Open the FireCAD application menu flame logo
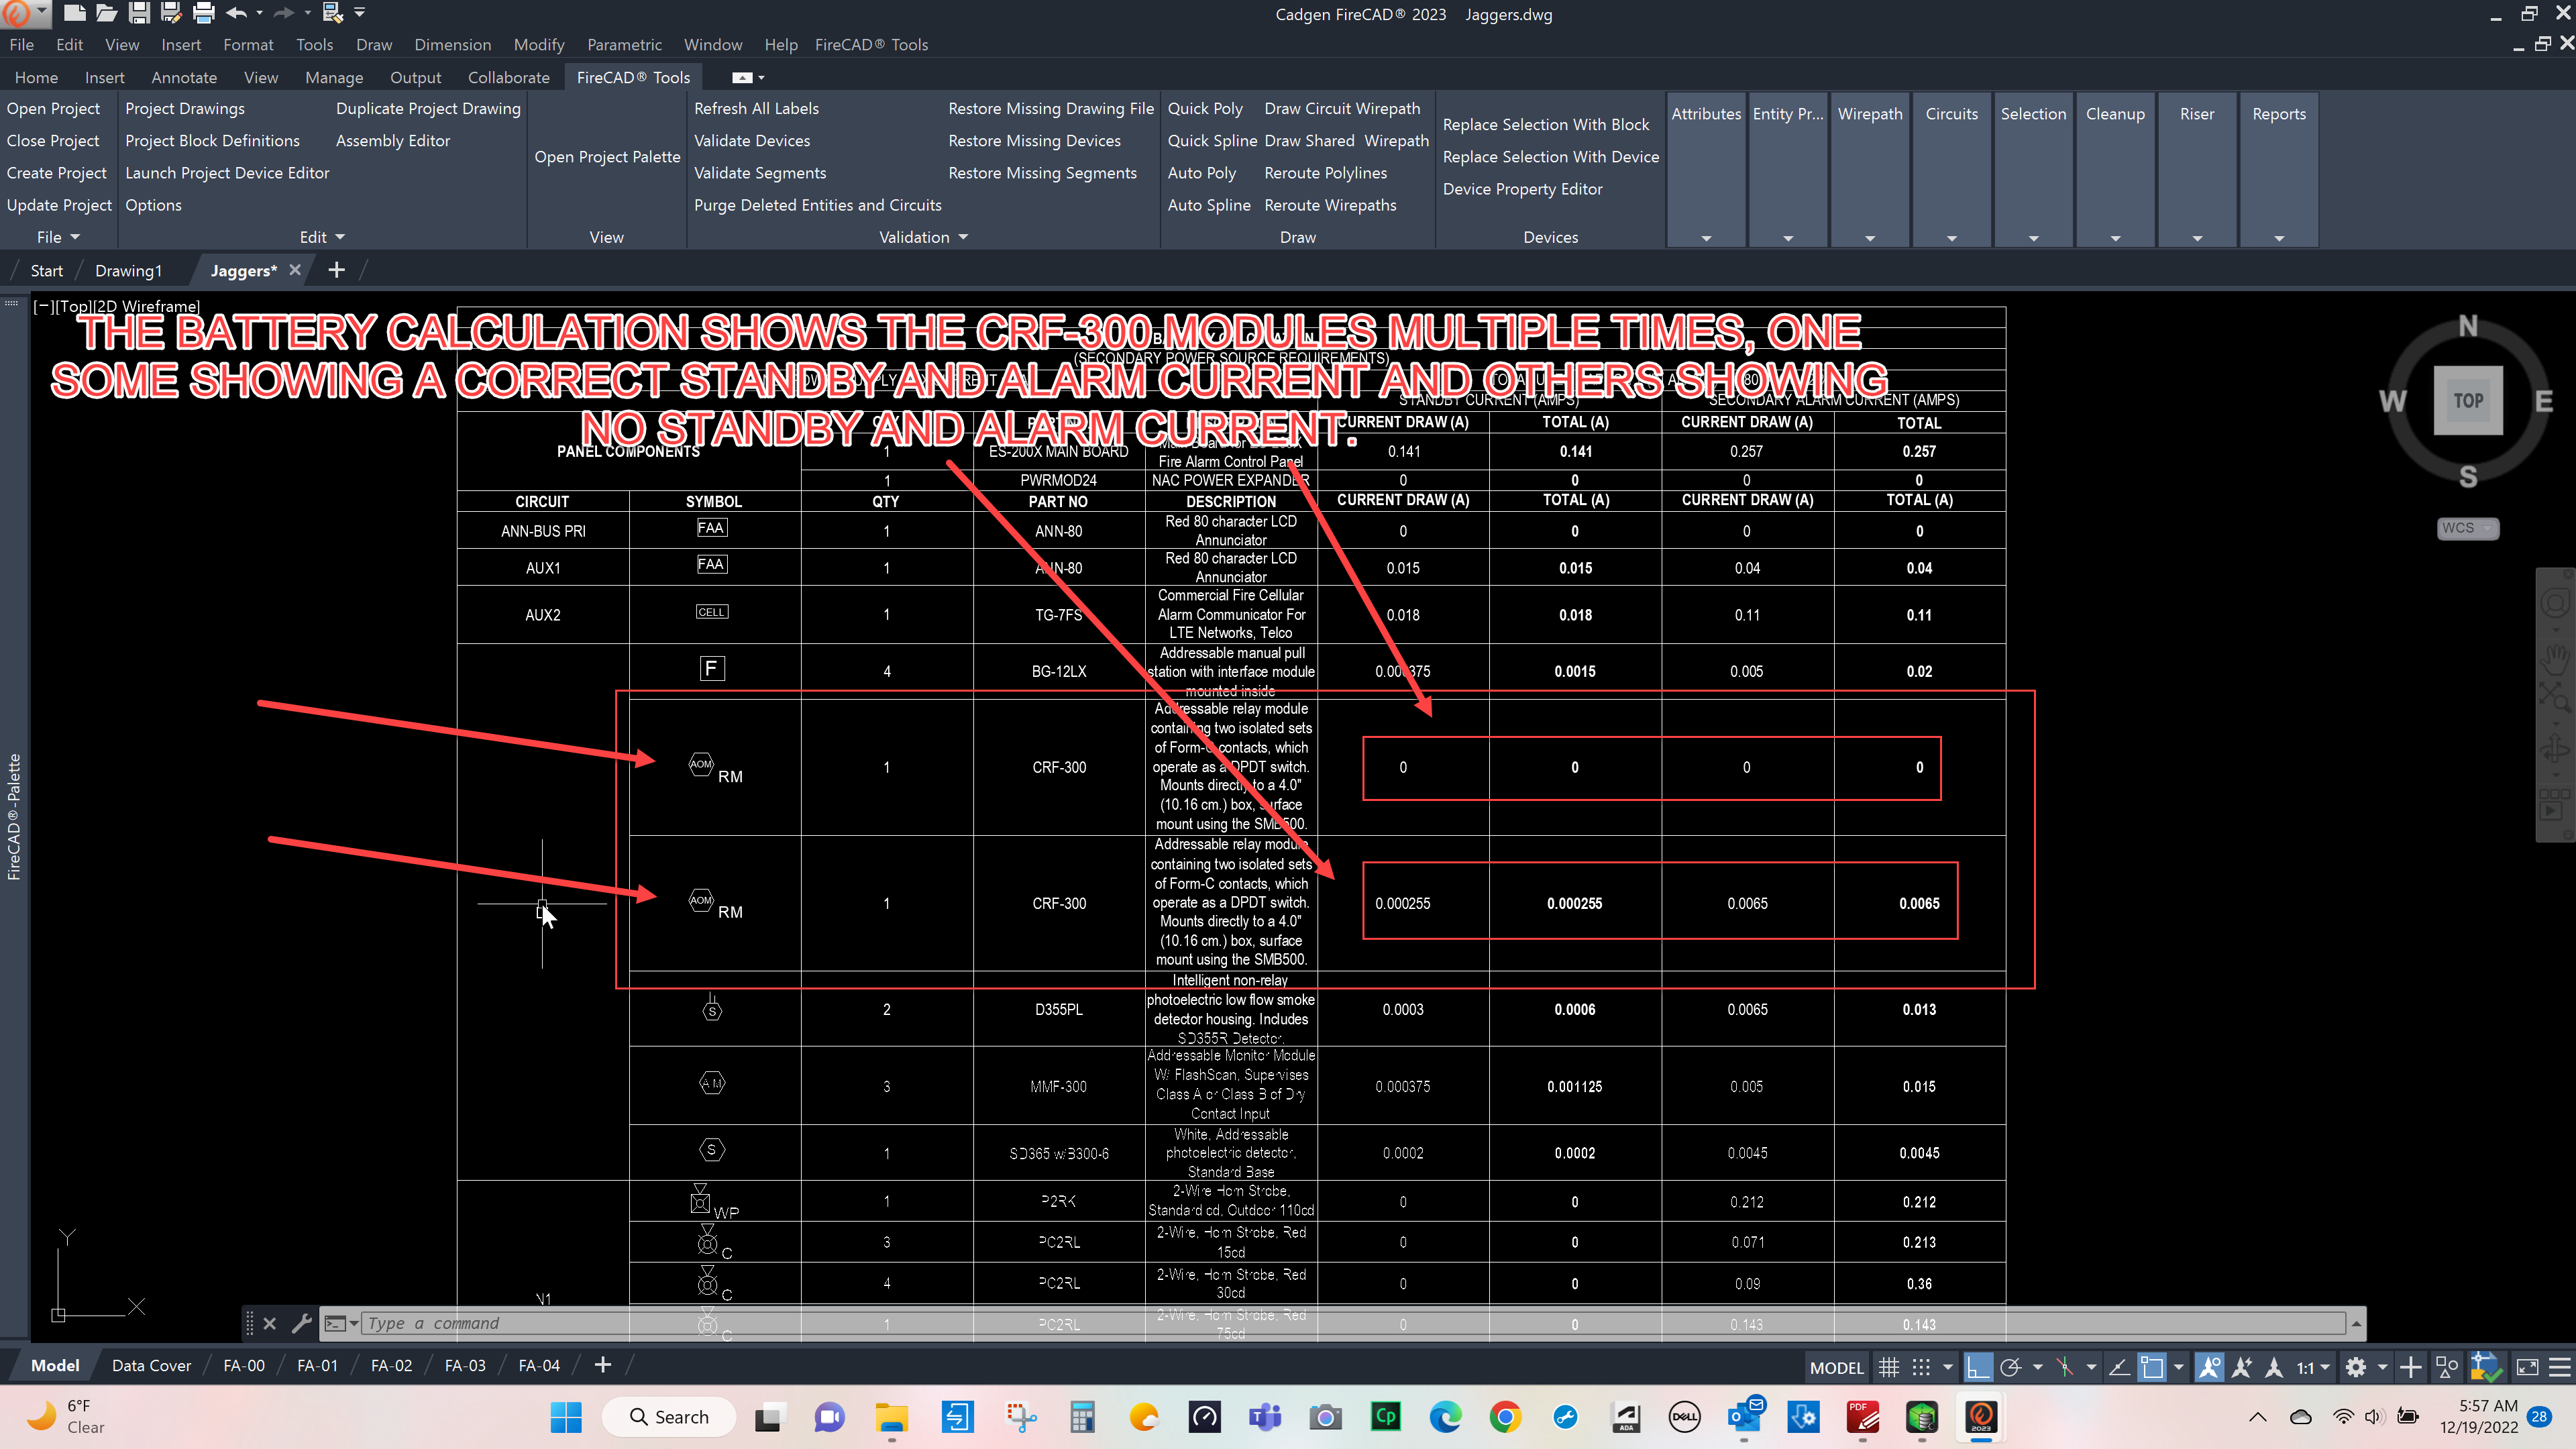Image resolution: width=2576 pixels, height=1449 pixels. [x=16, y=13]
